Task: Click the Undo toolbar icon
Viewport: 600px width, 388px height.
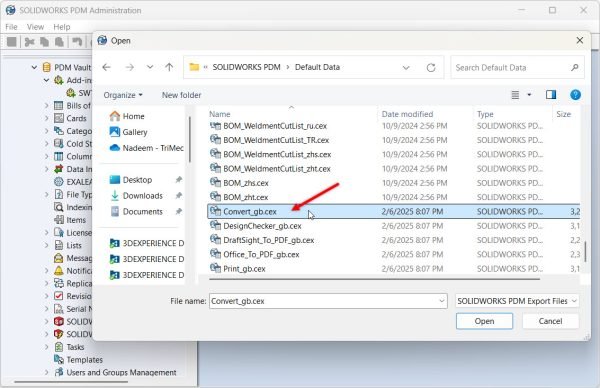Action: click(77, 42)
